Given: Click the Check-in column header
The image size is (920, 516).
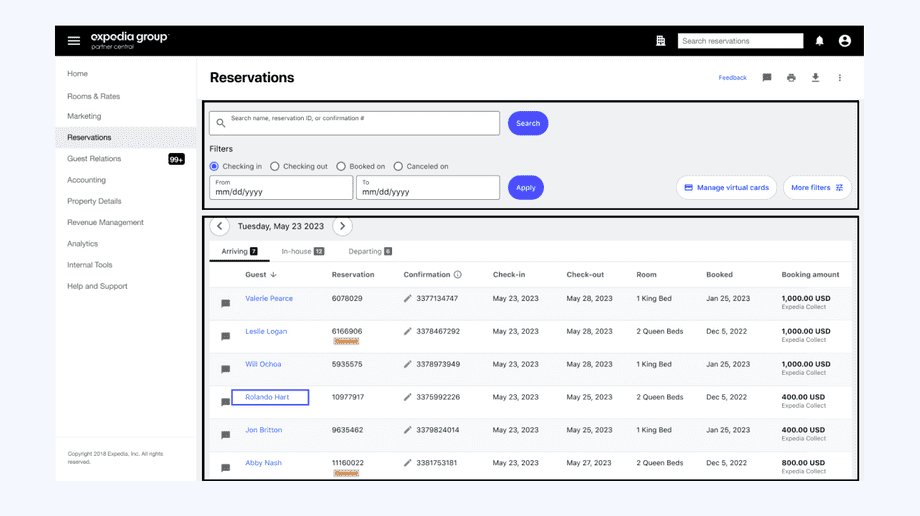Looking at the screenshot, I should click(x=509, y=274).
